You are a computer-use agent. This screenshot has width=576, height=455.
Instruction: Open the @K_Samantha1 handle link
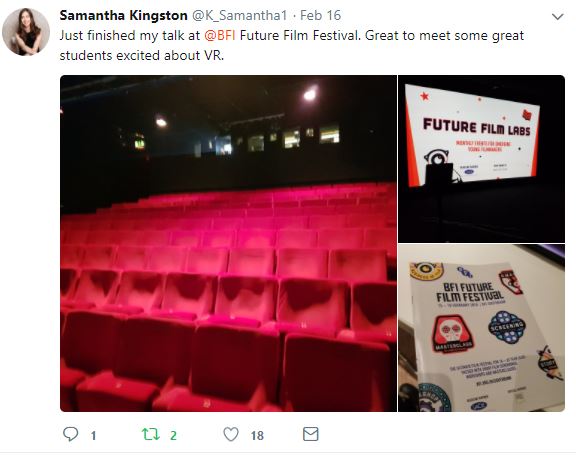click(x=240, y=15)
